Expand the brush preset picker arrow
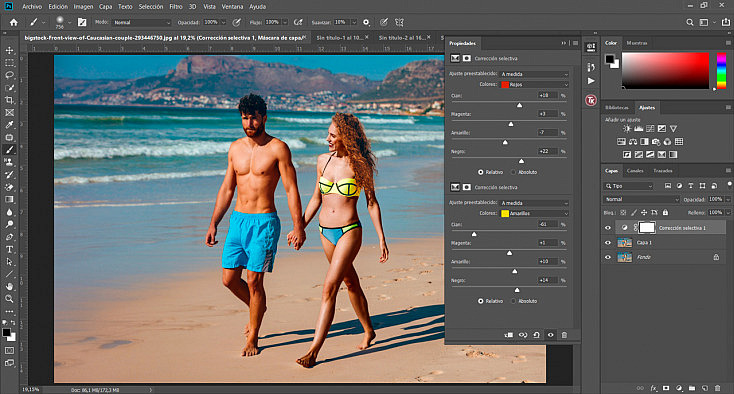This screenshot has width=734, height=394. [x=69, y=22]
